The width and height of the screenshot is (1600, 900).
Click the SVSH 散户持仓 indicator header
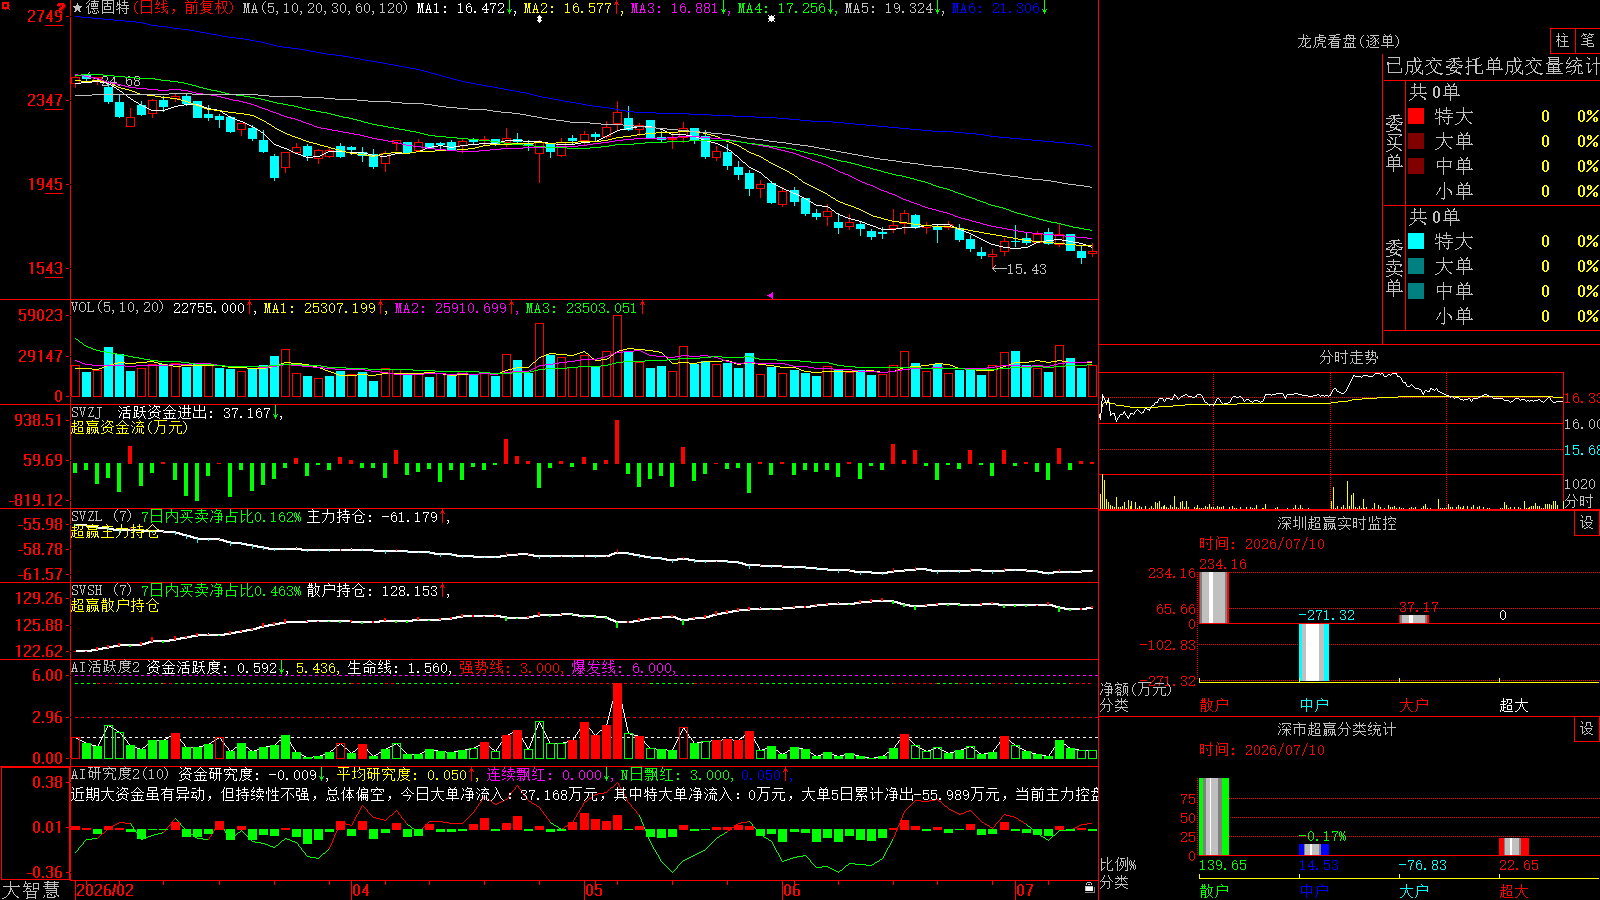pos(260,591)
